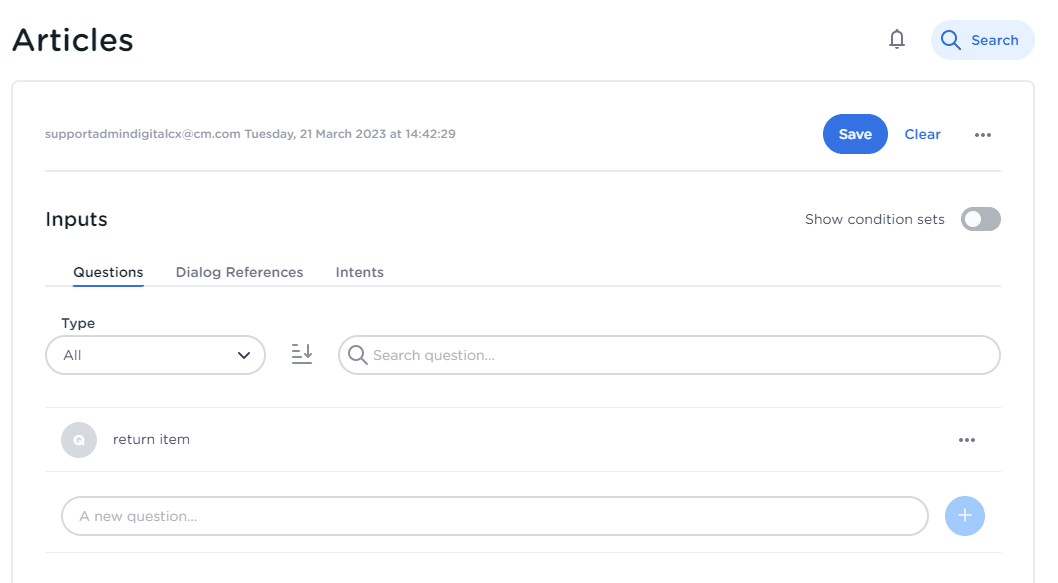Viewport: 1058px width, 583px height.
Task: Open notifications via the bell icon
Action: click(x=897, y=39)
